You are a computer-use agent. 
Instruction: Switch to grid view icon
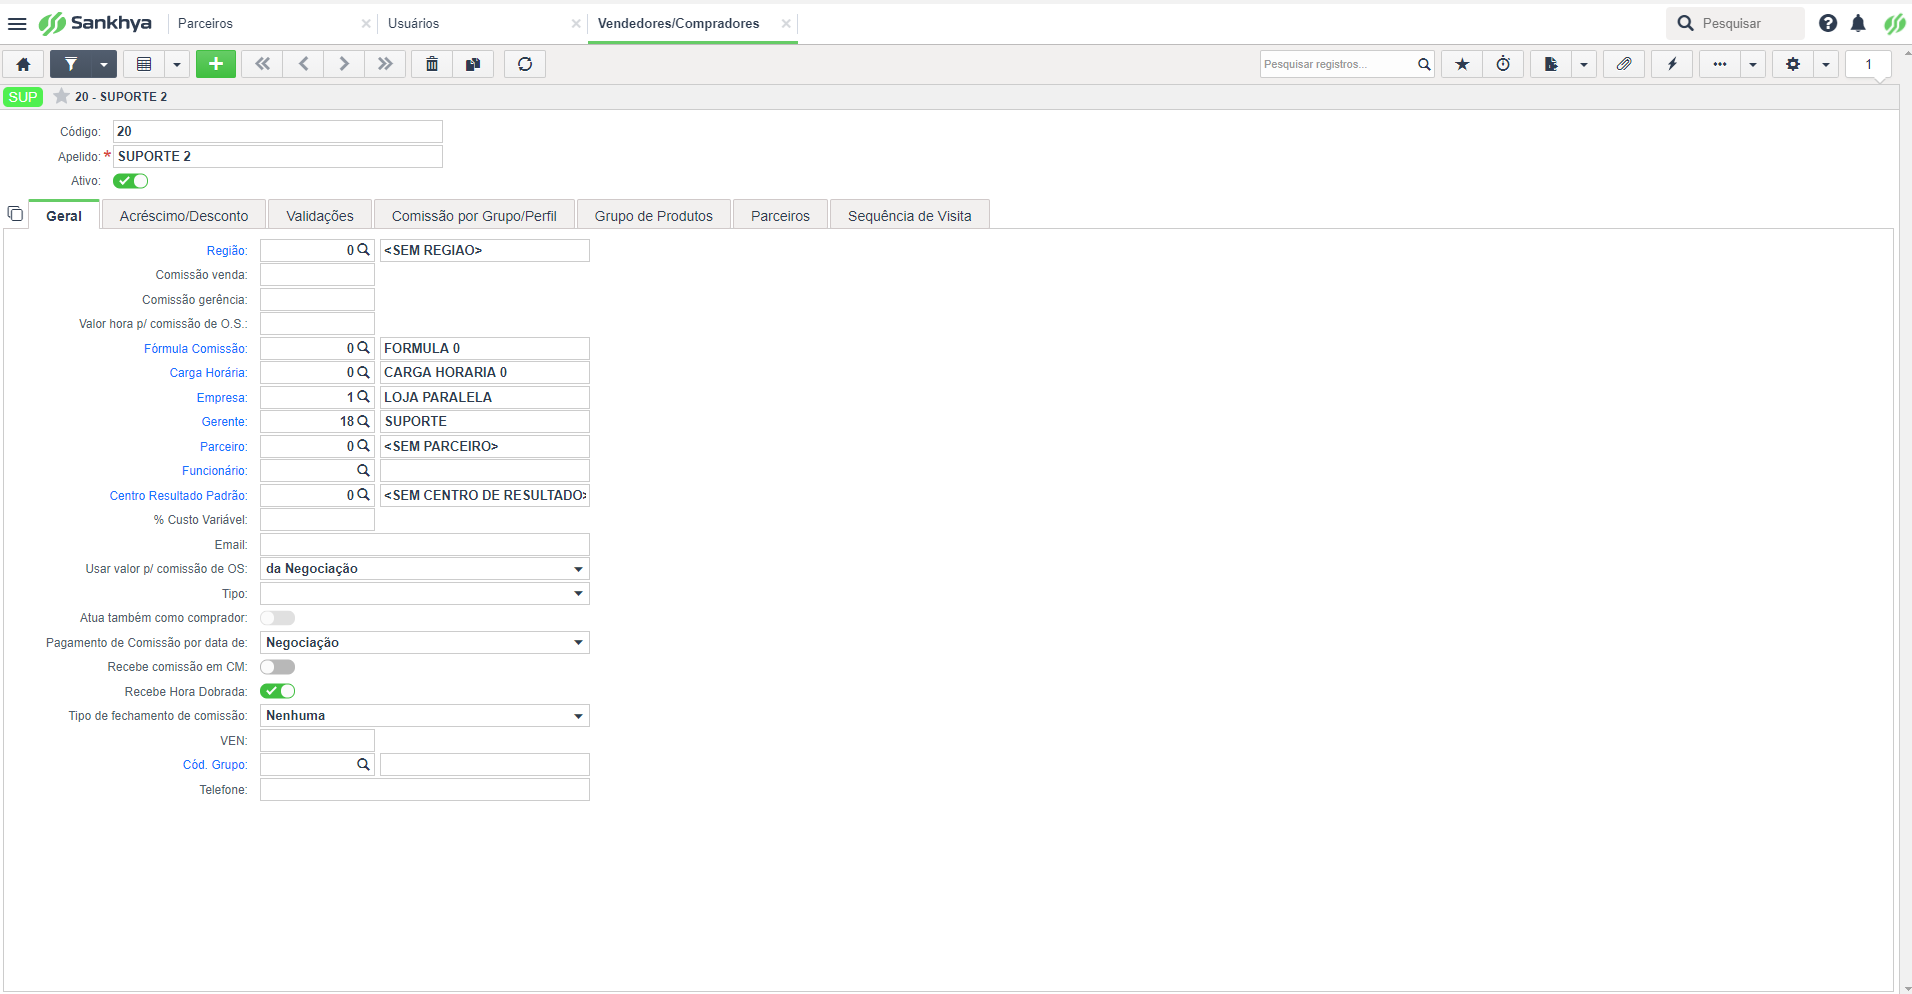point(144,64)
